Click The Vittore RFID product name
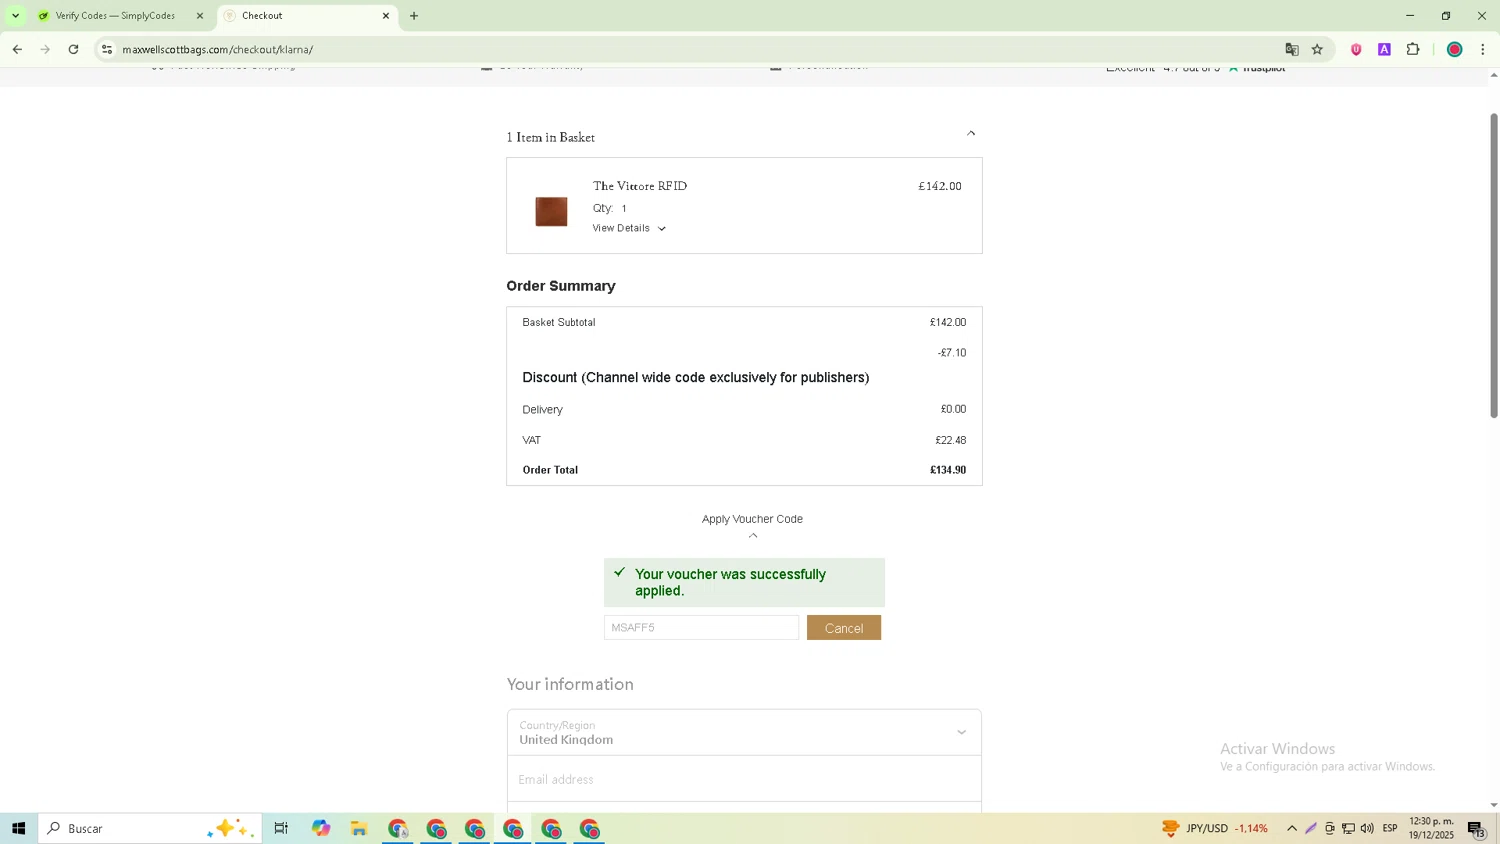 (640, 186)
